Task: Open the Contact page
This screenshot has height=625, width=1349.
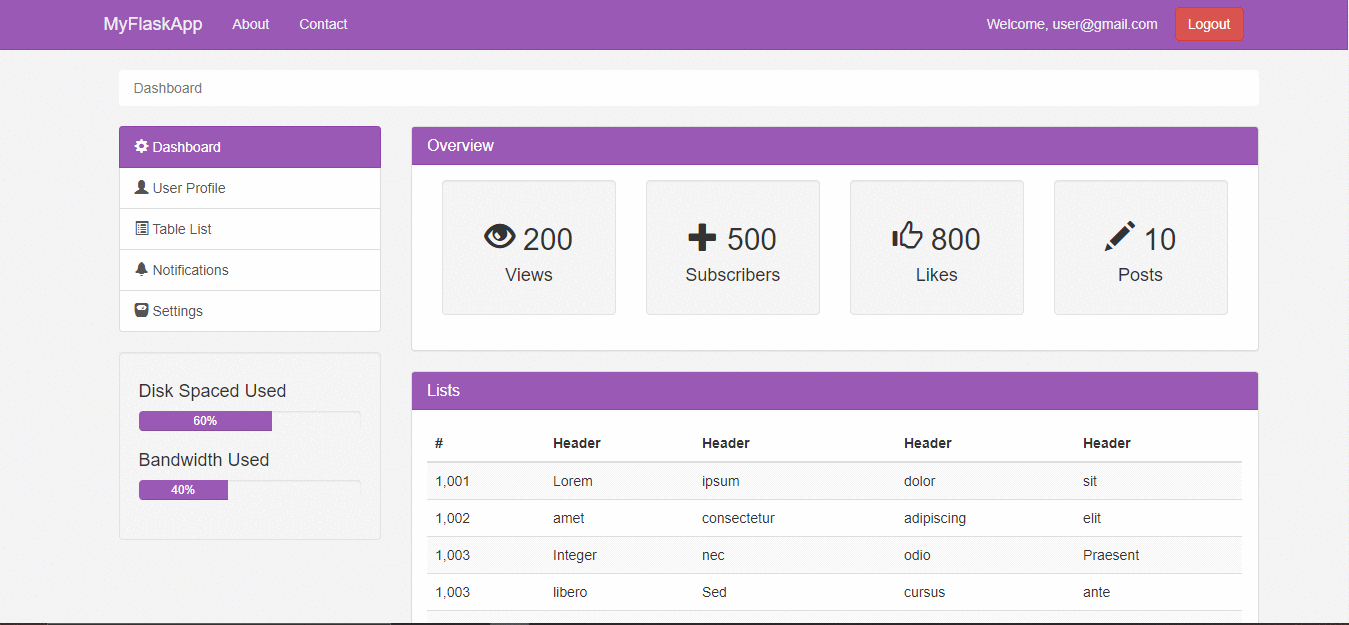Action: [x=323, y=24]
